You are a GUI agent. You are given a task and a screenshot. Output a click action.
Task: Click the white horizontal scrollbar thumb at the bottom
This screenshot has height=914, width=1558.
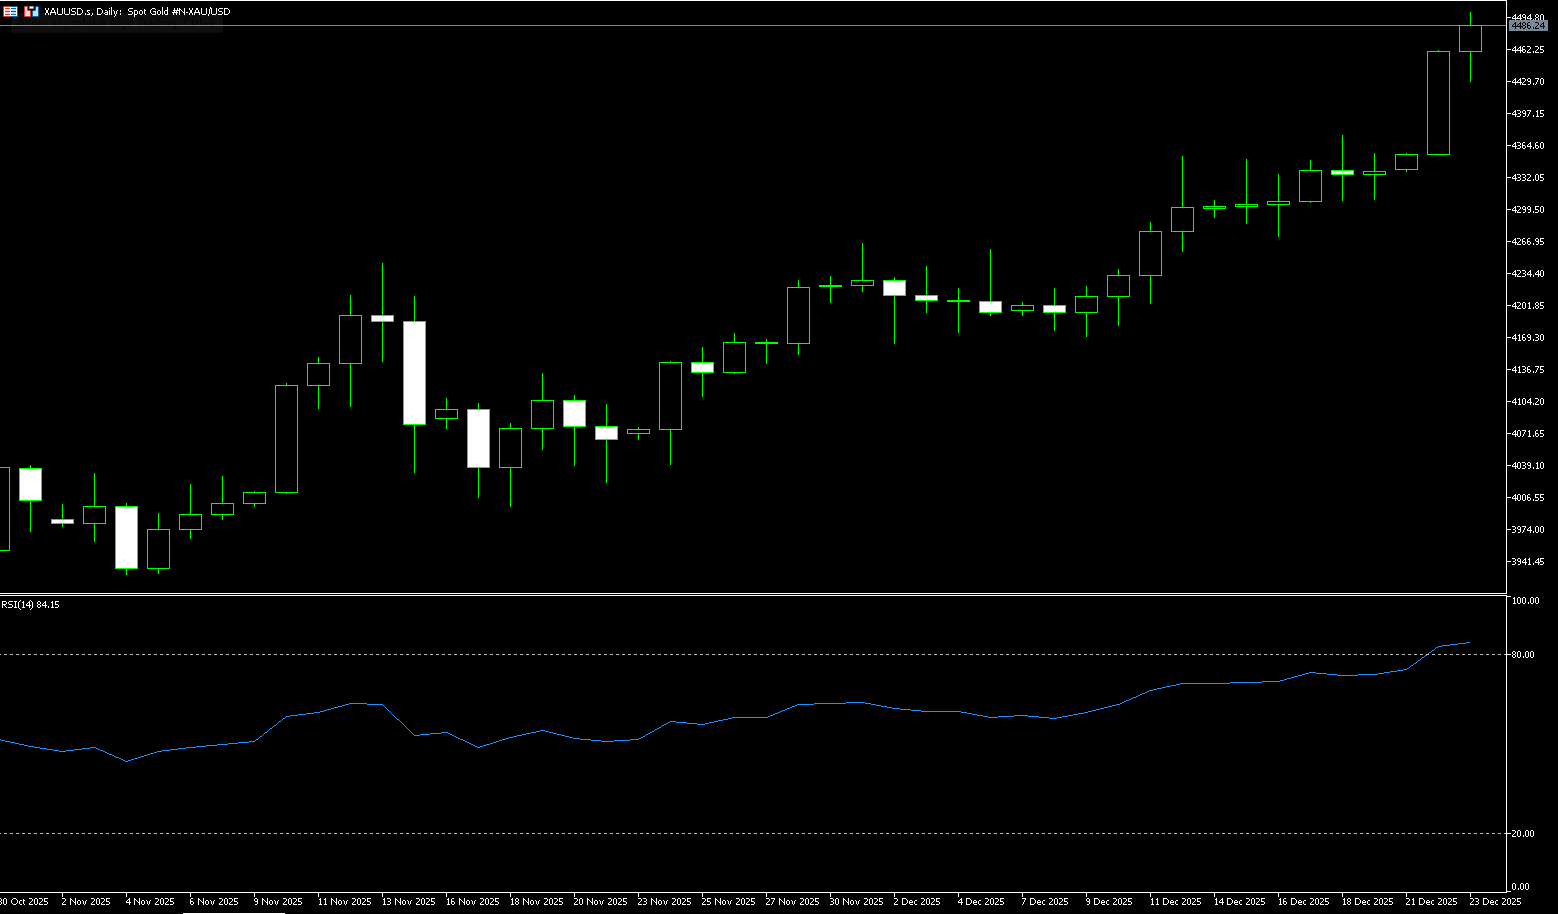click(234, 912)
